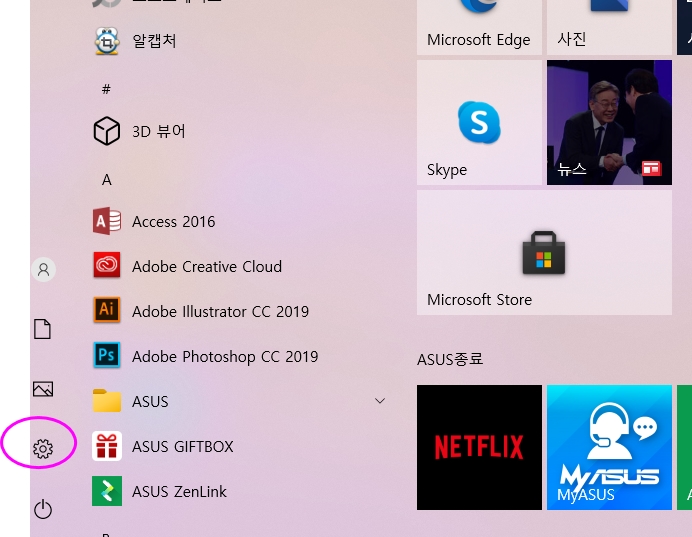Screen dimensions: 692x537
Task: Select the A letter group header
Action: pos(106,180)
